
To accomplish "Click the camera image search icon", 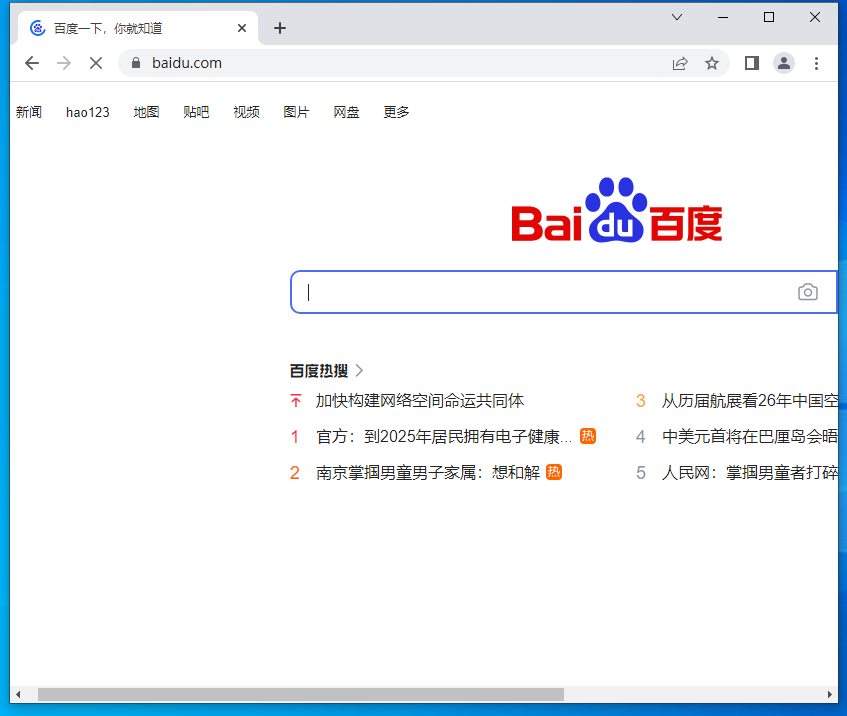I will [808, 292].
